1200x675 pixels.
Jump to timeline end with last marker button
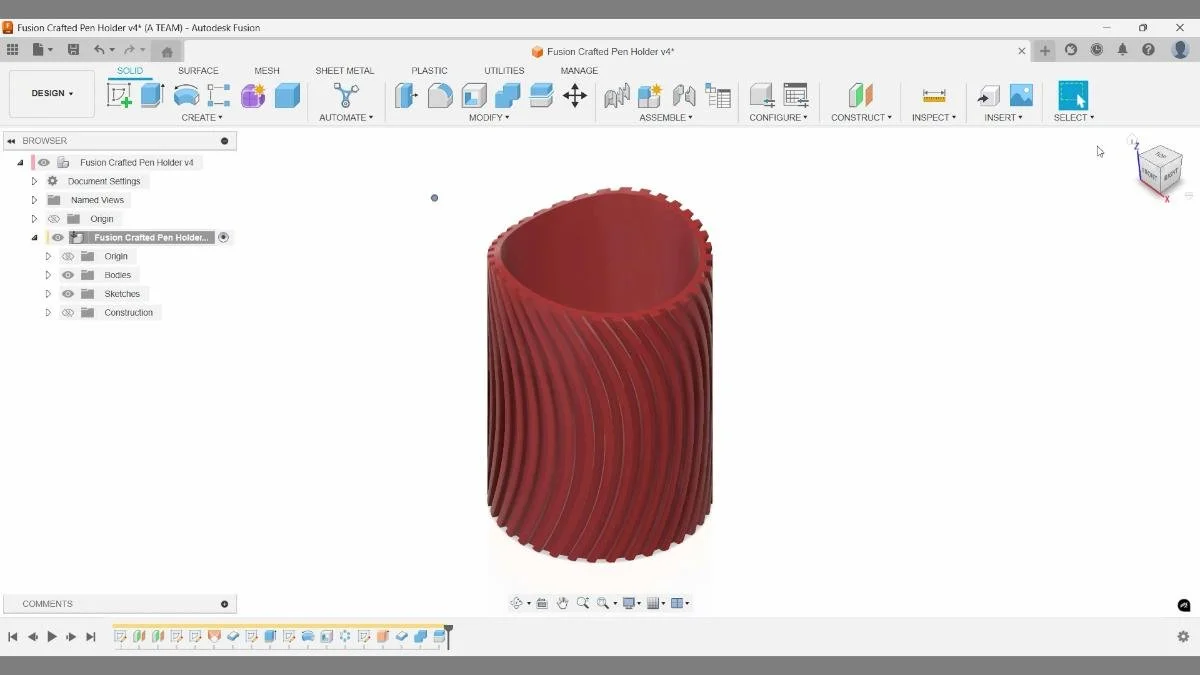pyautogui.click(x=89, y=636)
